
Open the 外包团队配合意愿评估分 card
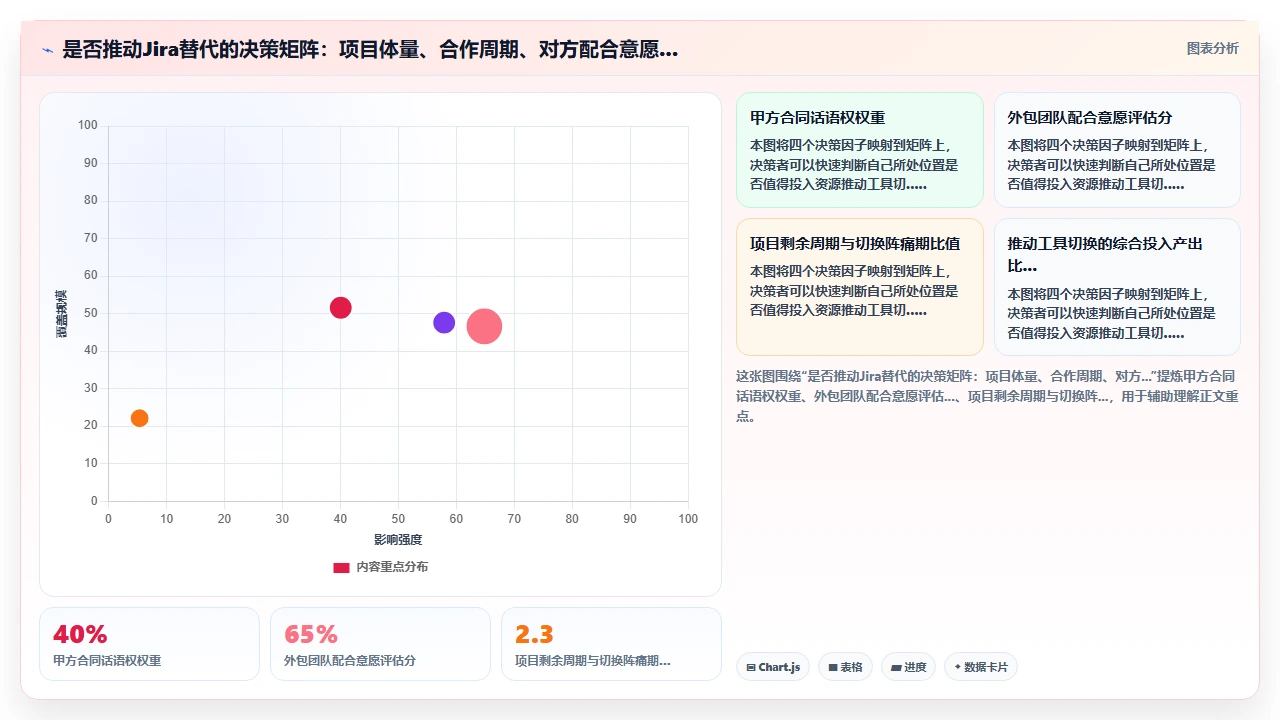point(1117,150)
